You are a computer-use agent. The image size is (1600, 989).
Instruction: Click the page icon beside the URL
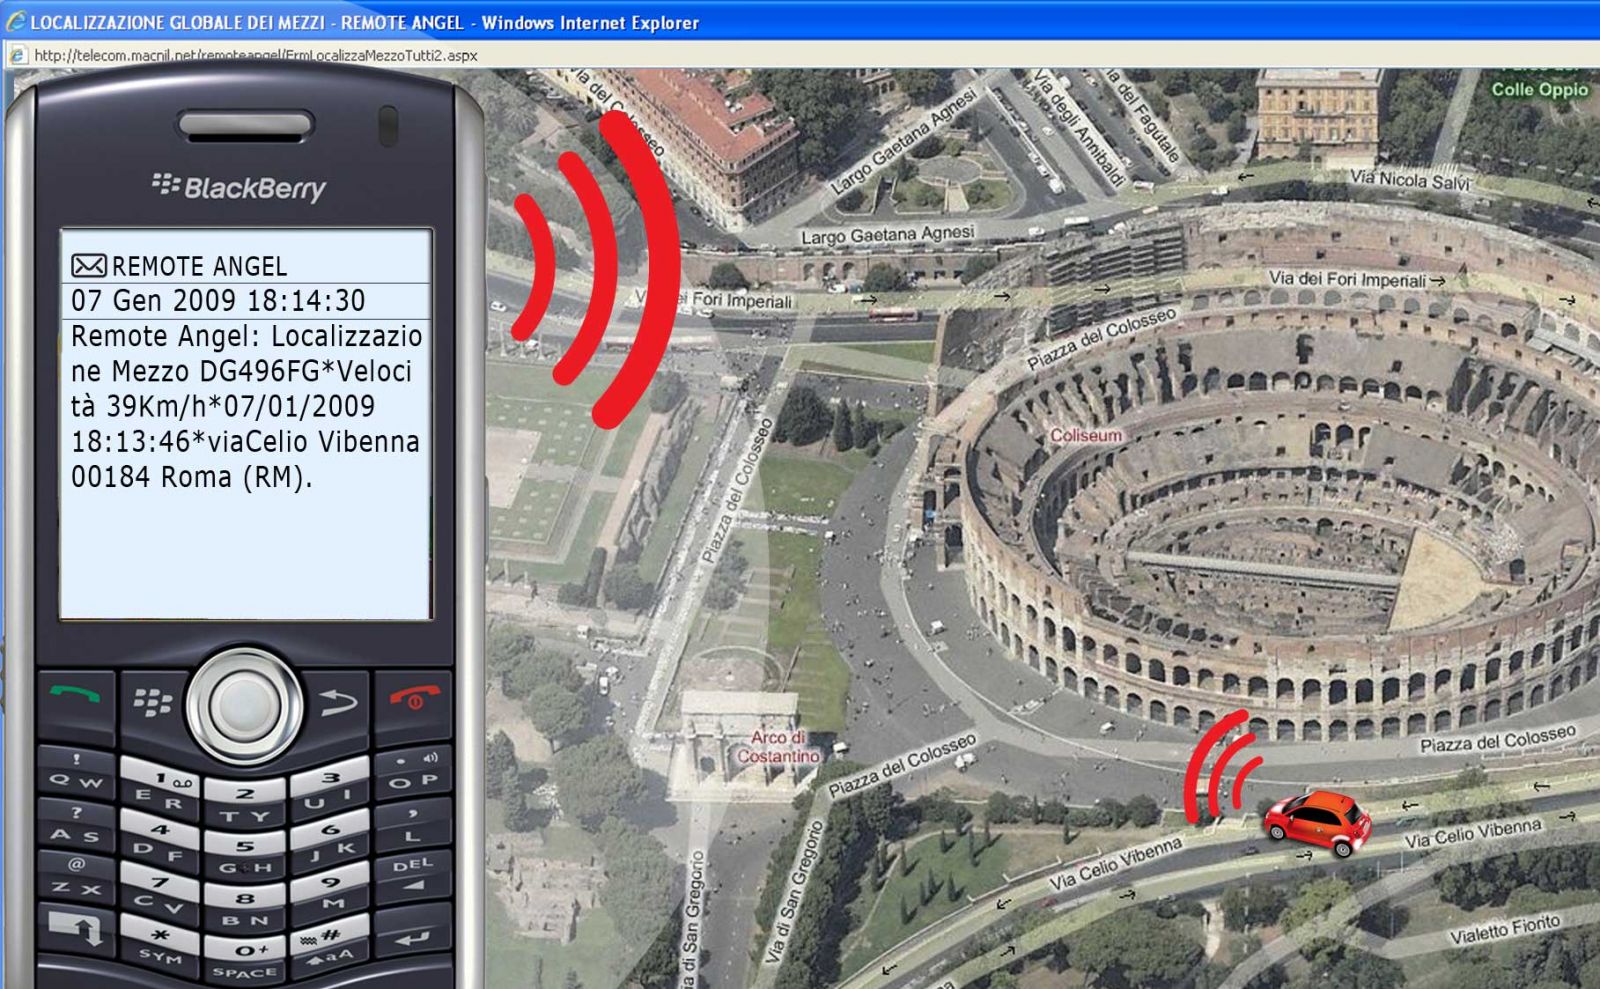point(17,56)
